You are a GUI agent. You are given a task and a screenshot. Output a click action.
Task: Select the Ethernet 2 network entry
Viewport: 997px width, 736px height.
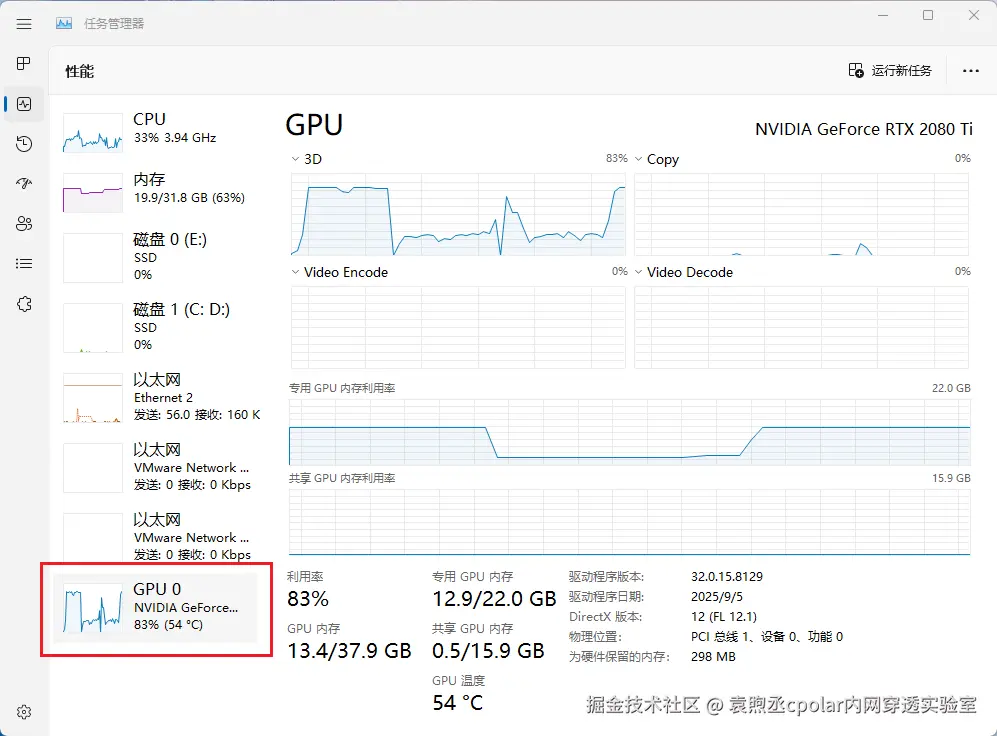coord(160,397)
